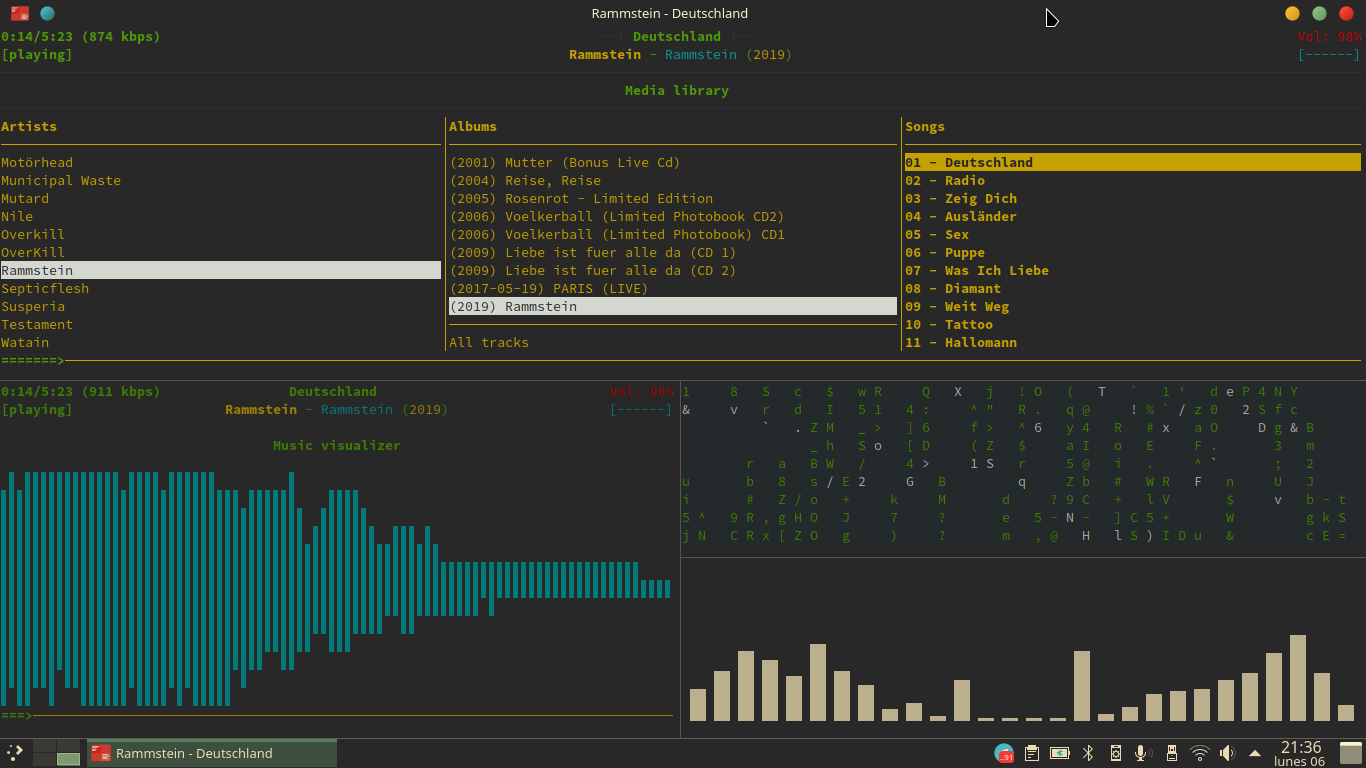Viewport: 1366px width, 768px height.
Task: Open the Wi-Fi network tray icon
Action: [x=1200, y=753]
